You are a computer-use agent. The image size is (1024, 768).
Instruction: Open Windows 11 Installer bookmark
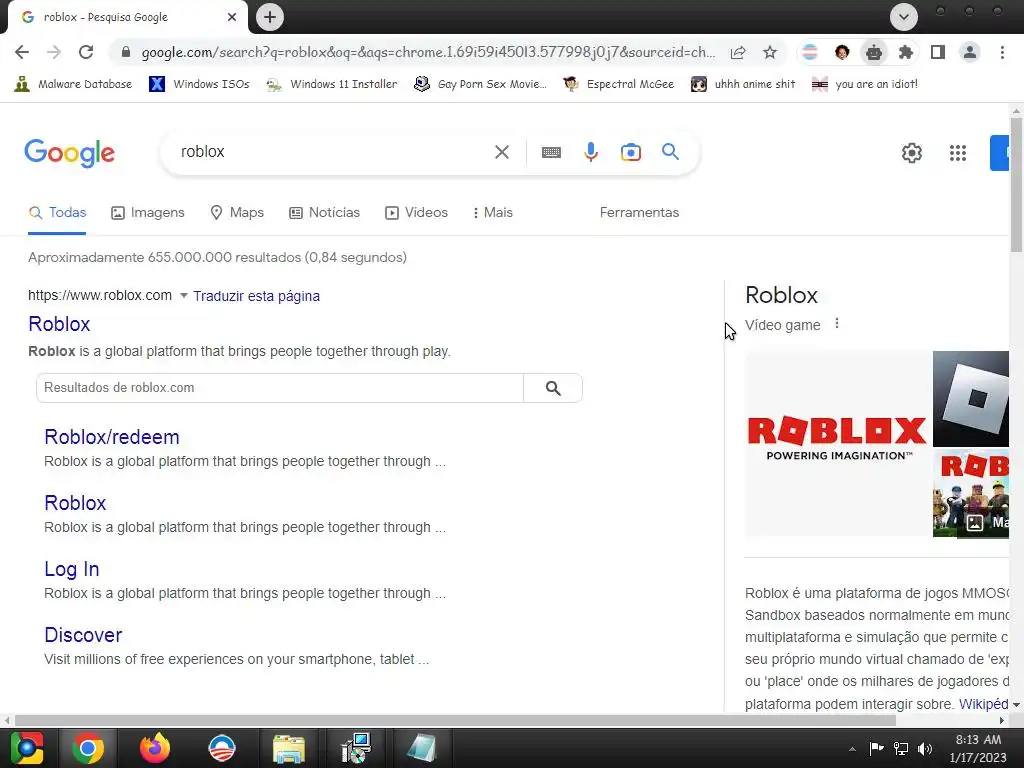[332, 84]
